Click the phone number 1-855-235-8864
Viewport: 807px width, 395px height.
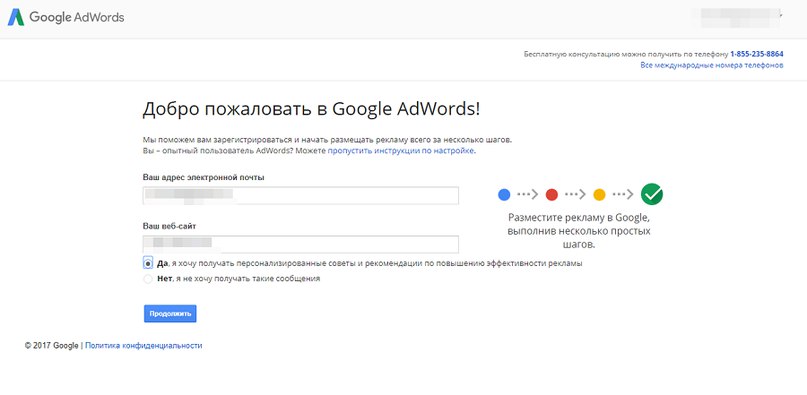point(757,54)
